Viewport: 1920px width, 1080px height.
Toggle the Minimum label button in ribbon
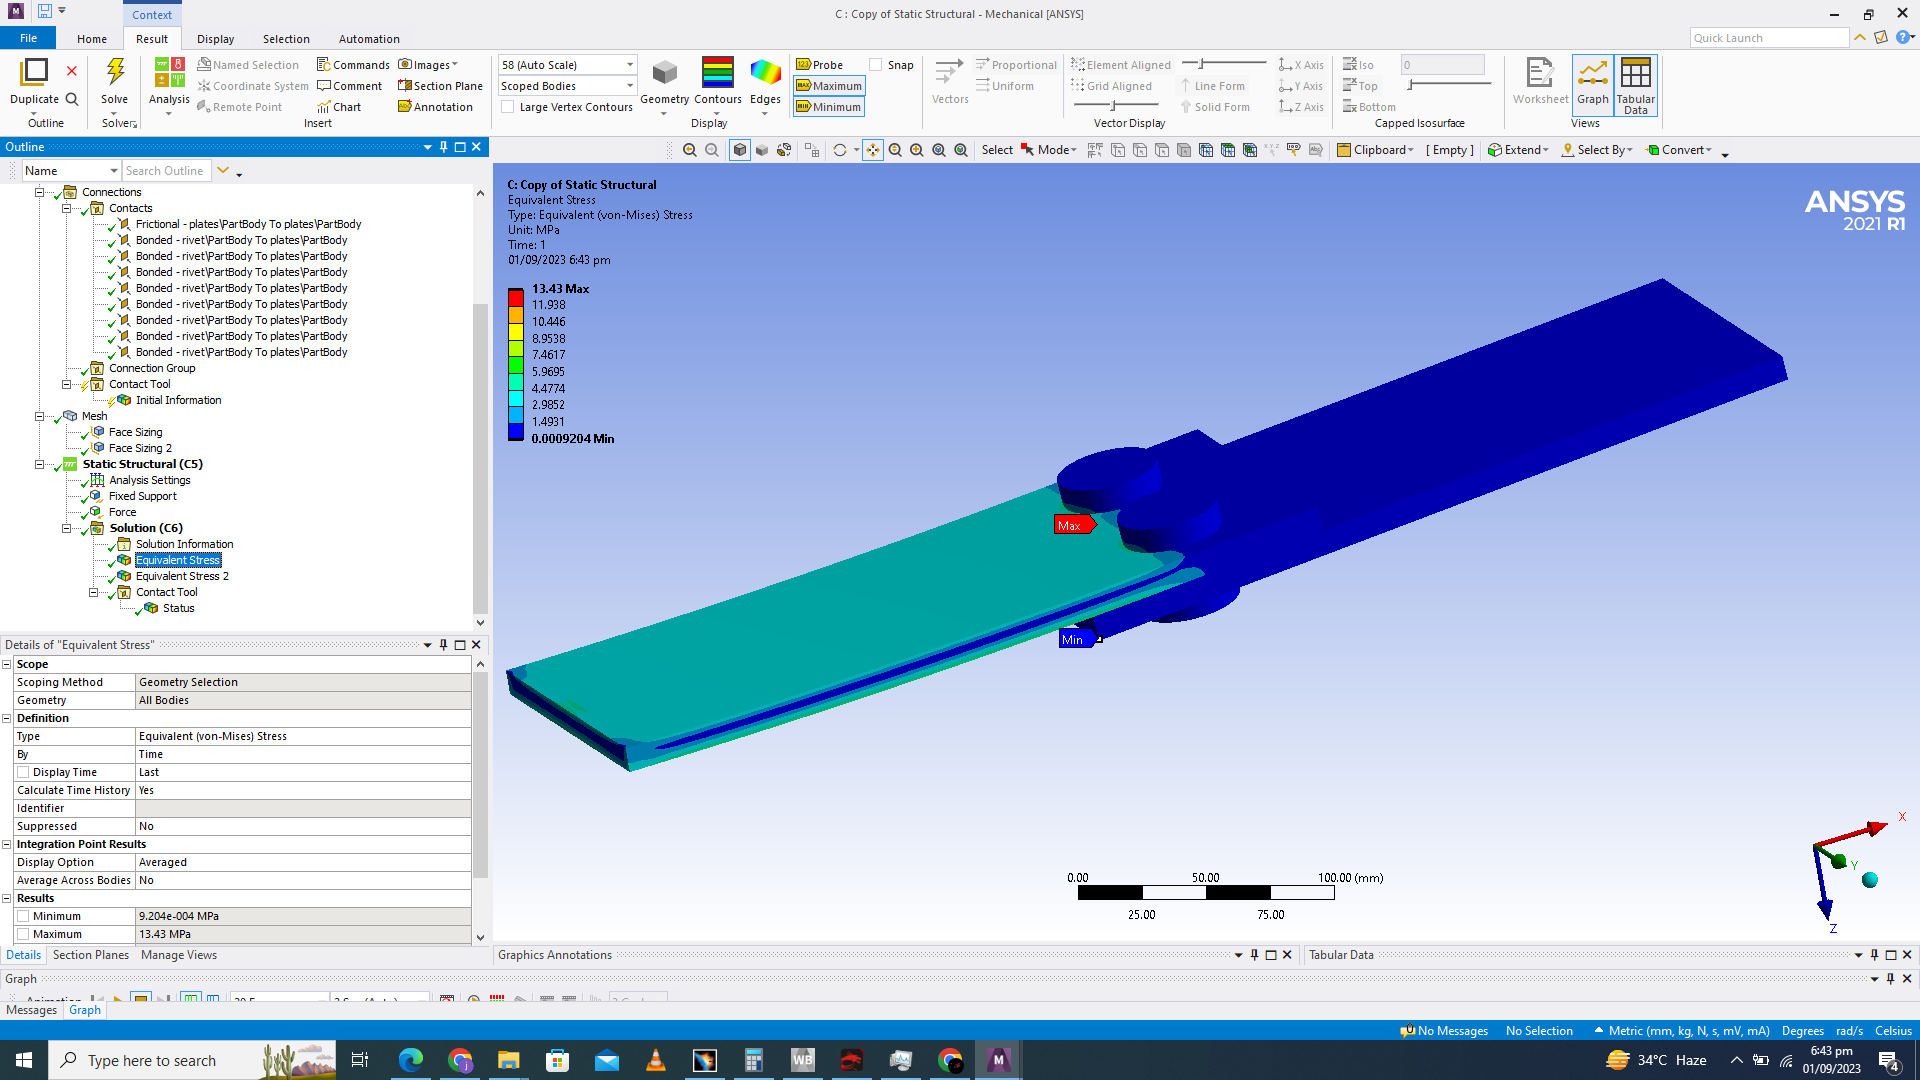[829, 107]
